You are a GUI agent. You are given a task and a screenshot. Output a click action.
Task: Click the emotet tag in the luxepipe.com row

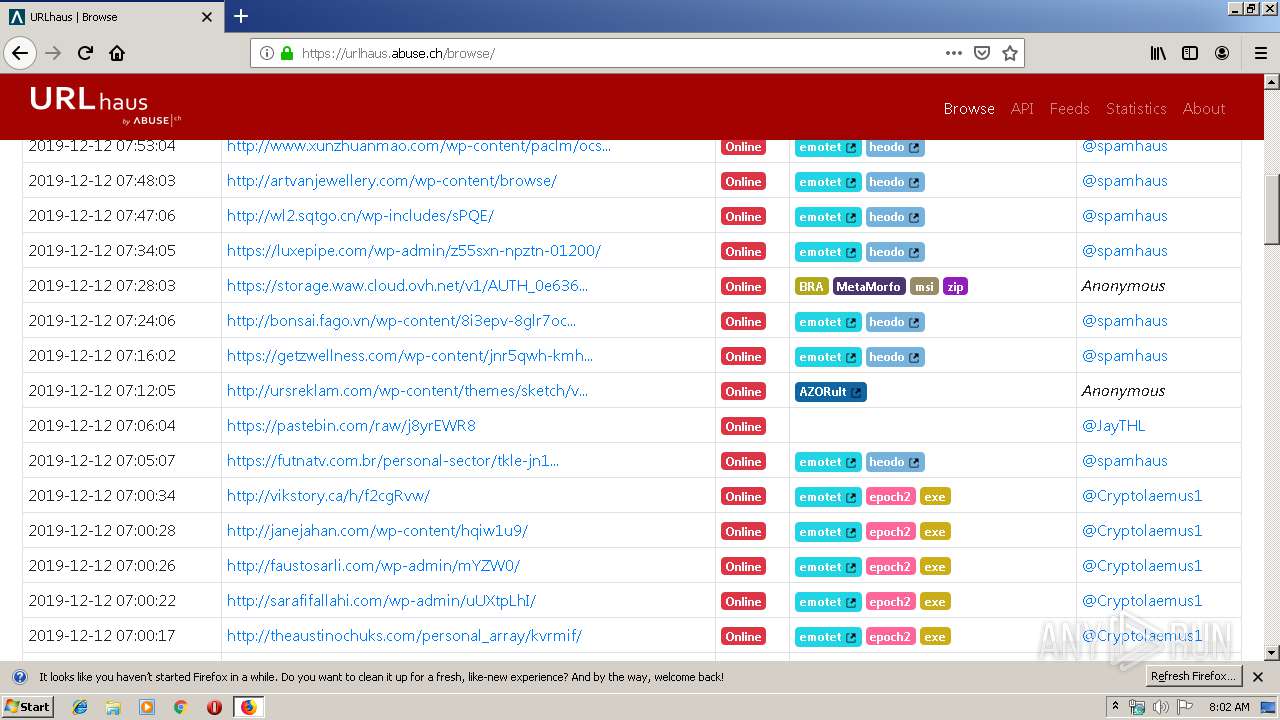point(827,252)
